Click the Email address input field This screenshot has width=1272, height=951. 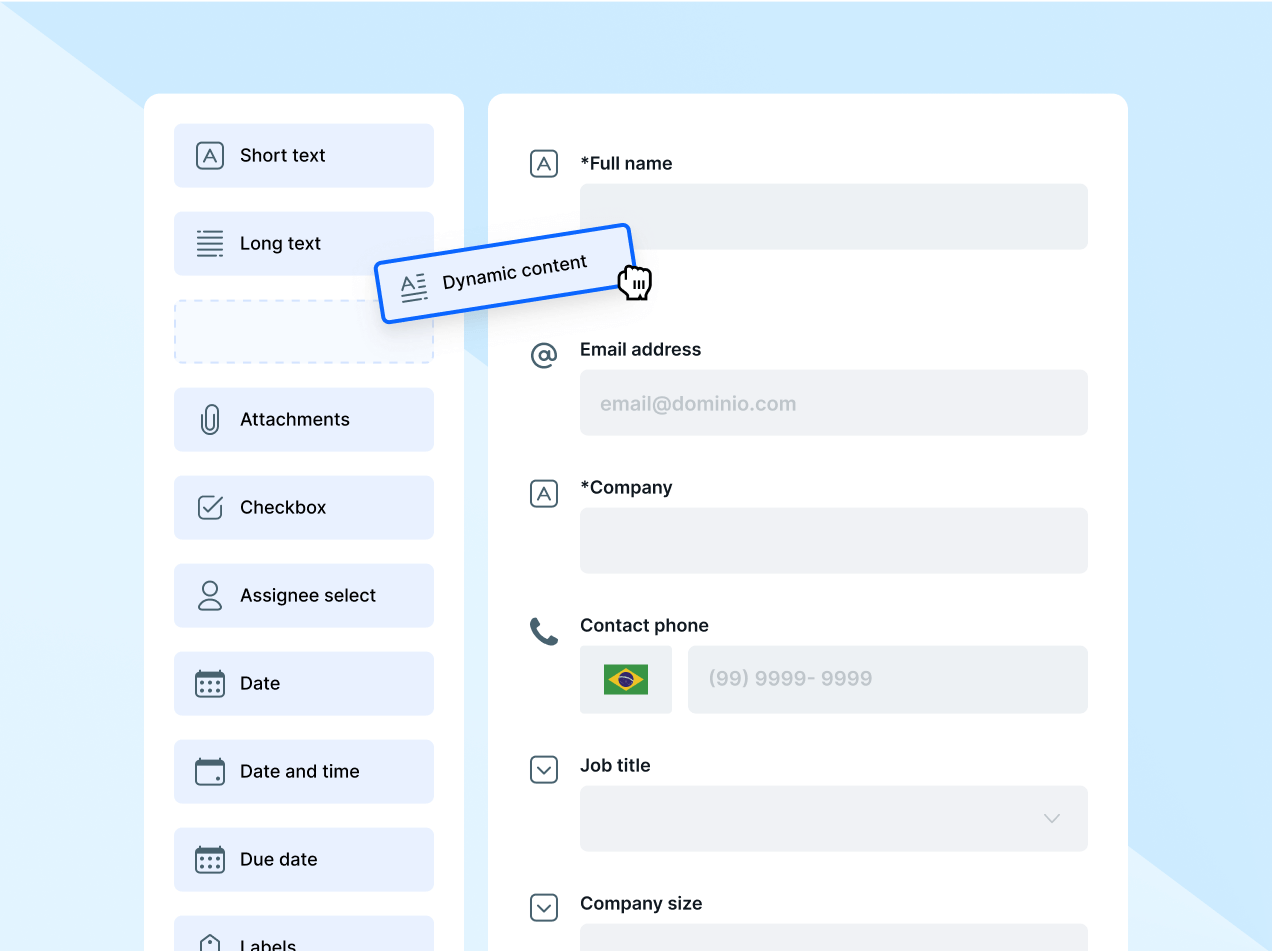pyautogui.click(x=833, y=403)
